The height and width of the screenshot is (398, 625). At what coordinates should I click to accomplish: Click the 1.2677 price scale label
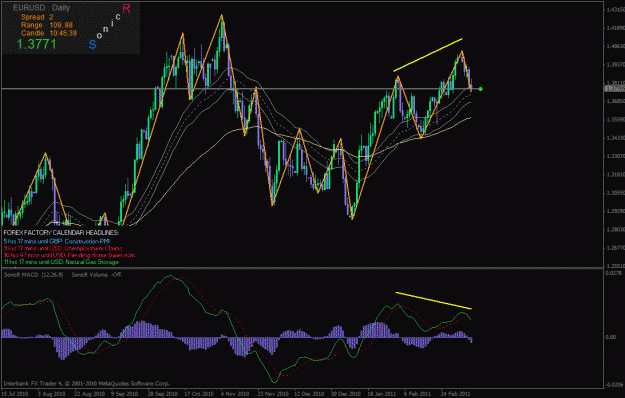[615, 248]
